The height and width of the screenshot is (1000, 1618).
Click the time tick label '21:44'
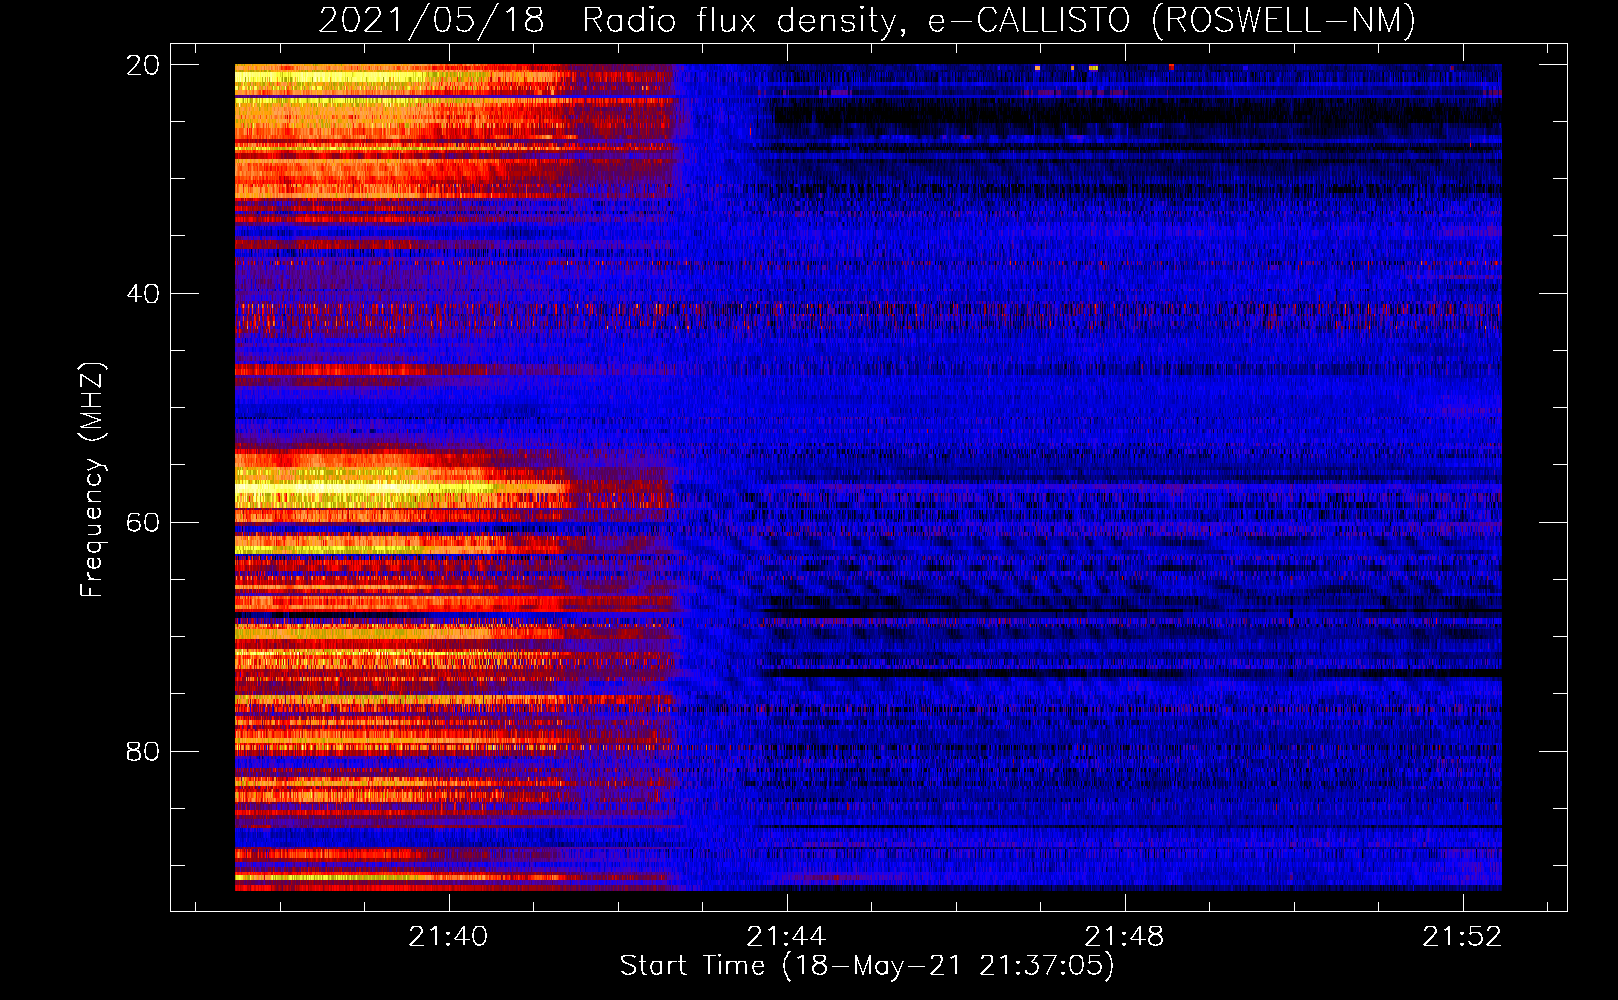tap(786, 936)
